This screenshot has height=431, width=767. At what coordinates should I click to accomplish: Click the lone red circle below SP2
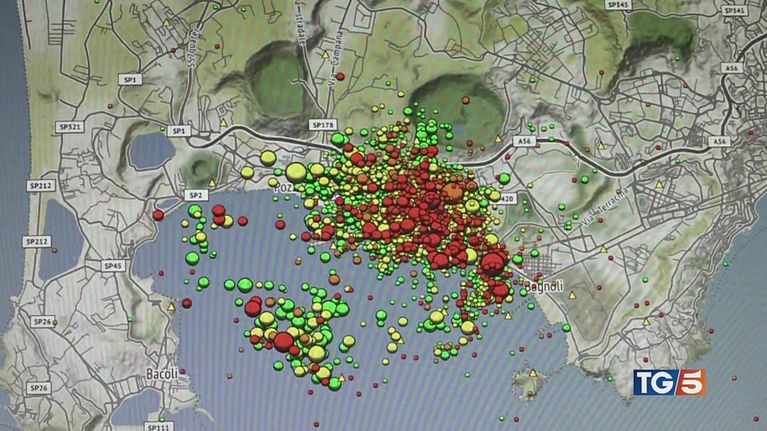pos(158,214)
